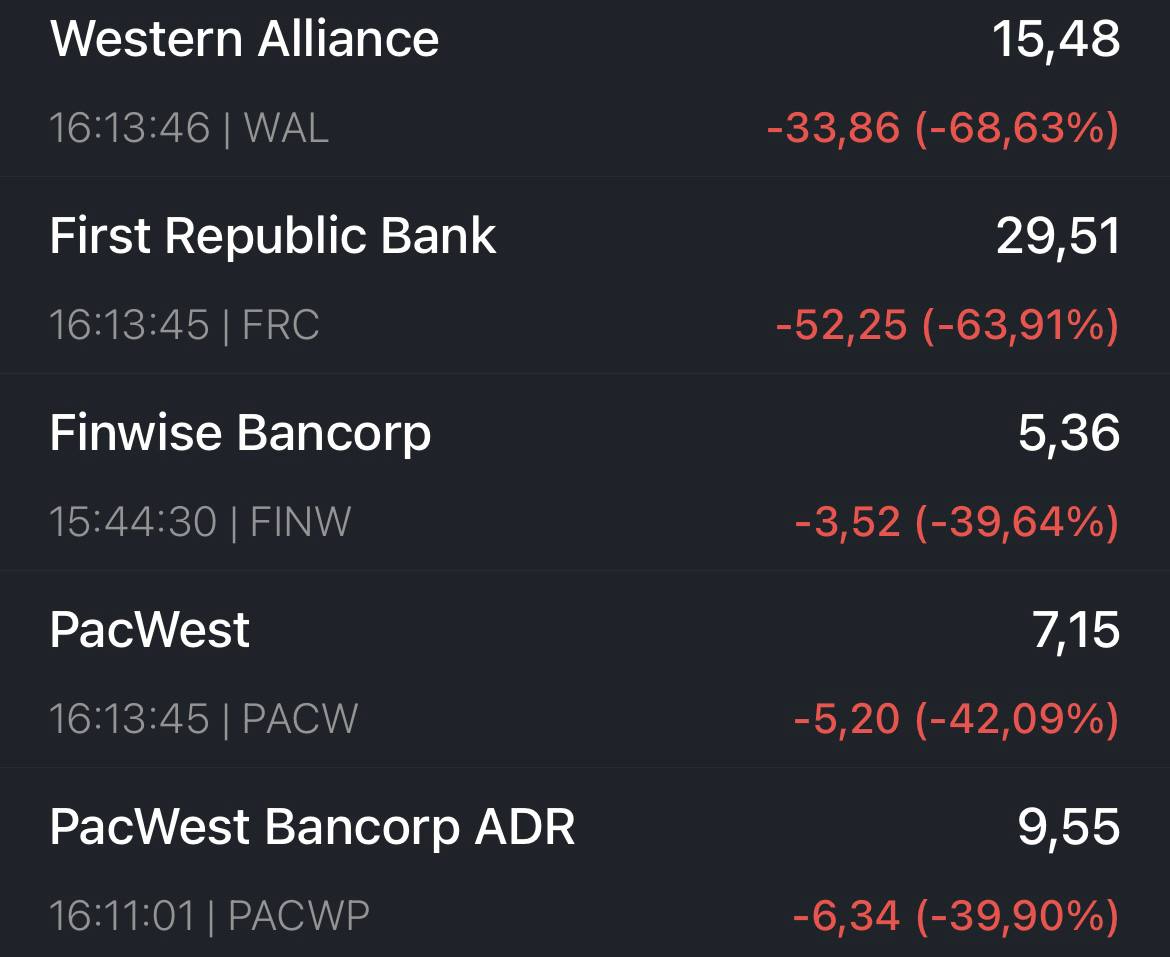Select the FINW ticker label
The height and width of the screenshot is (957, 1170).
coord(300,521)
